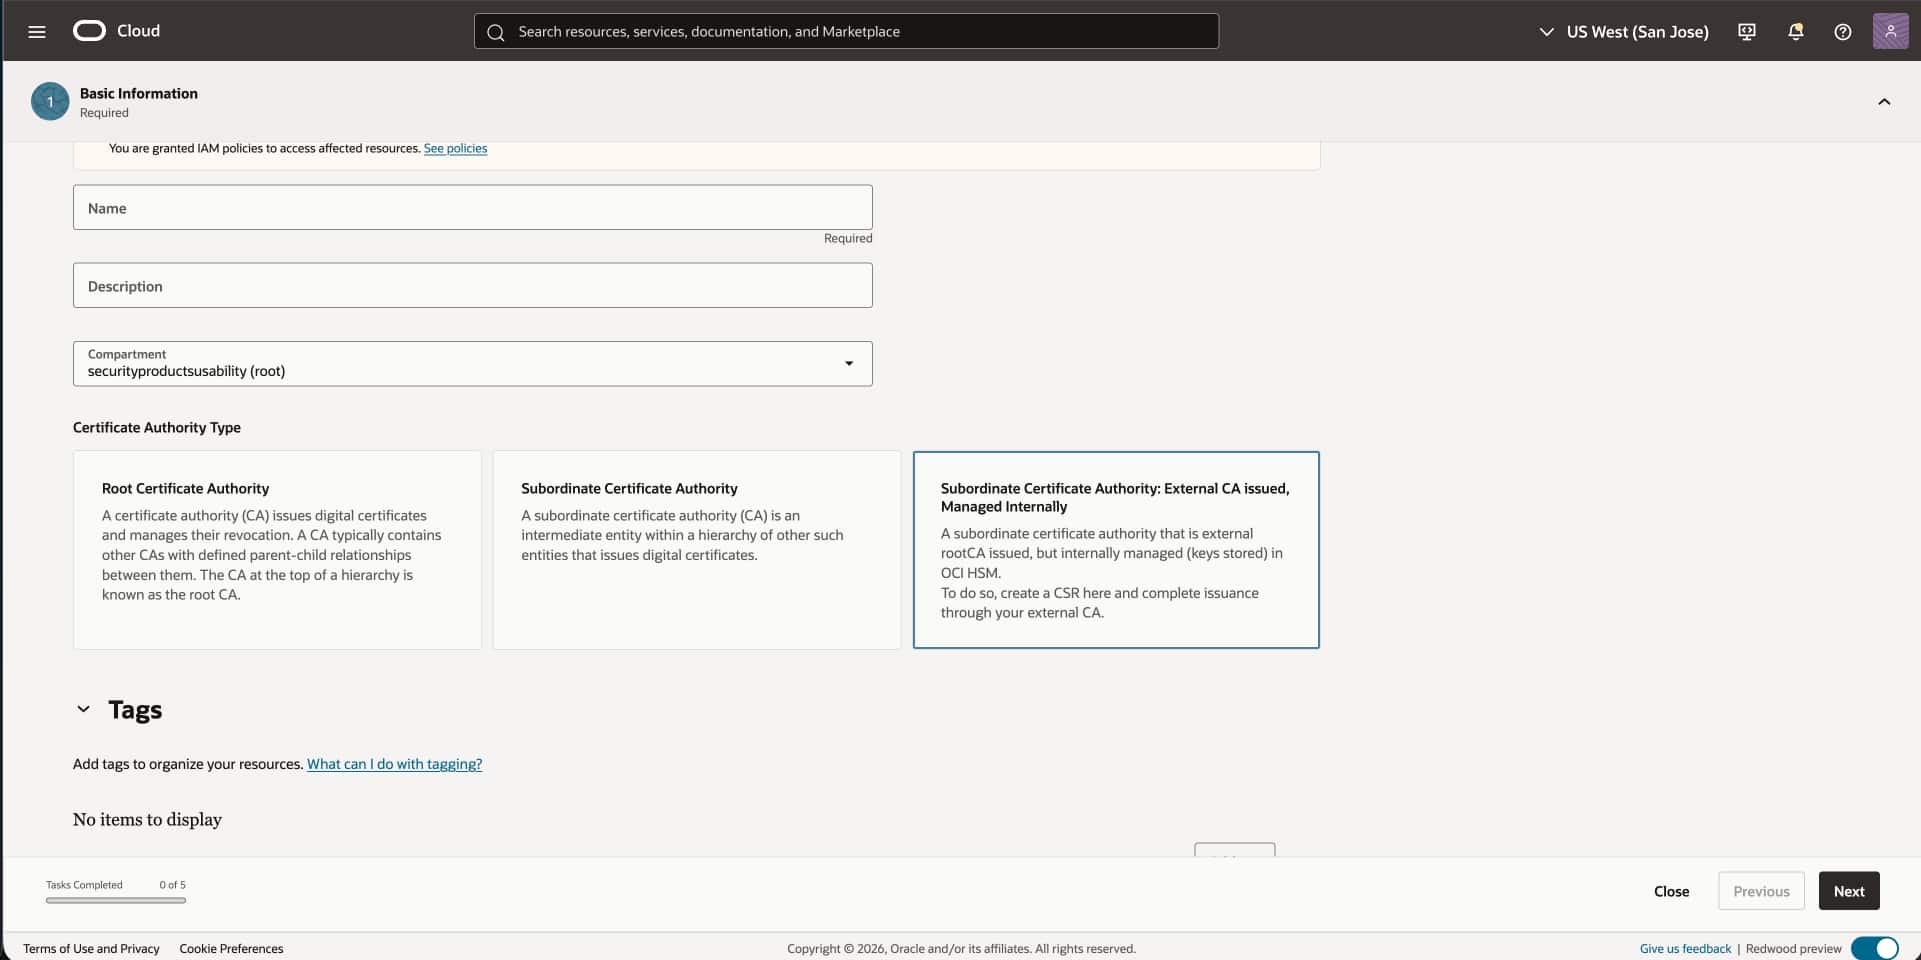
Task: Open Cloud Shell via the monitor icon
Action: coord(1746,31)
